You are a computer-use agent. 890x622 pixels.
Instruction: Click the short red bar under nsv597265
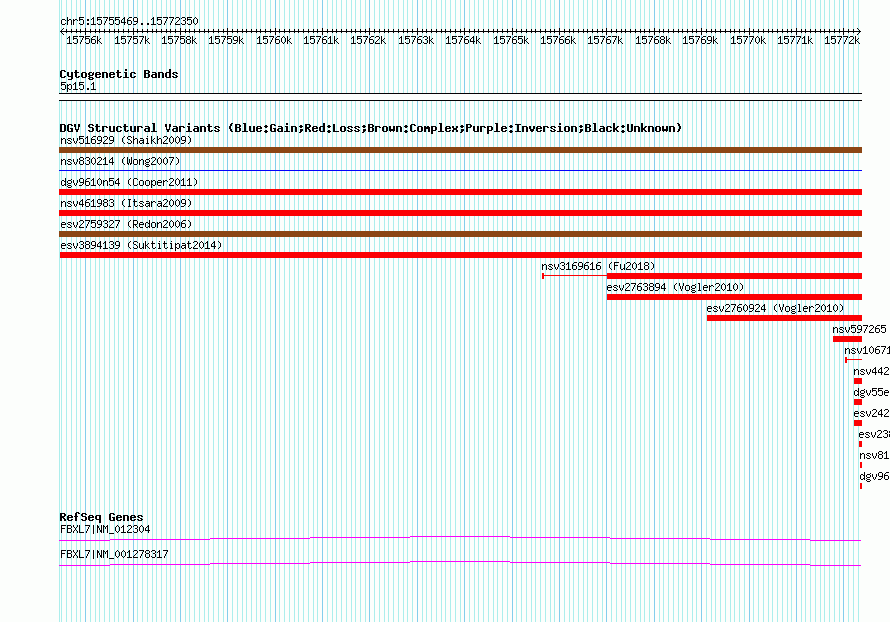(x=847, y=339)
